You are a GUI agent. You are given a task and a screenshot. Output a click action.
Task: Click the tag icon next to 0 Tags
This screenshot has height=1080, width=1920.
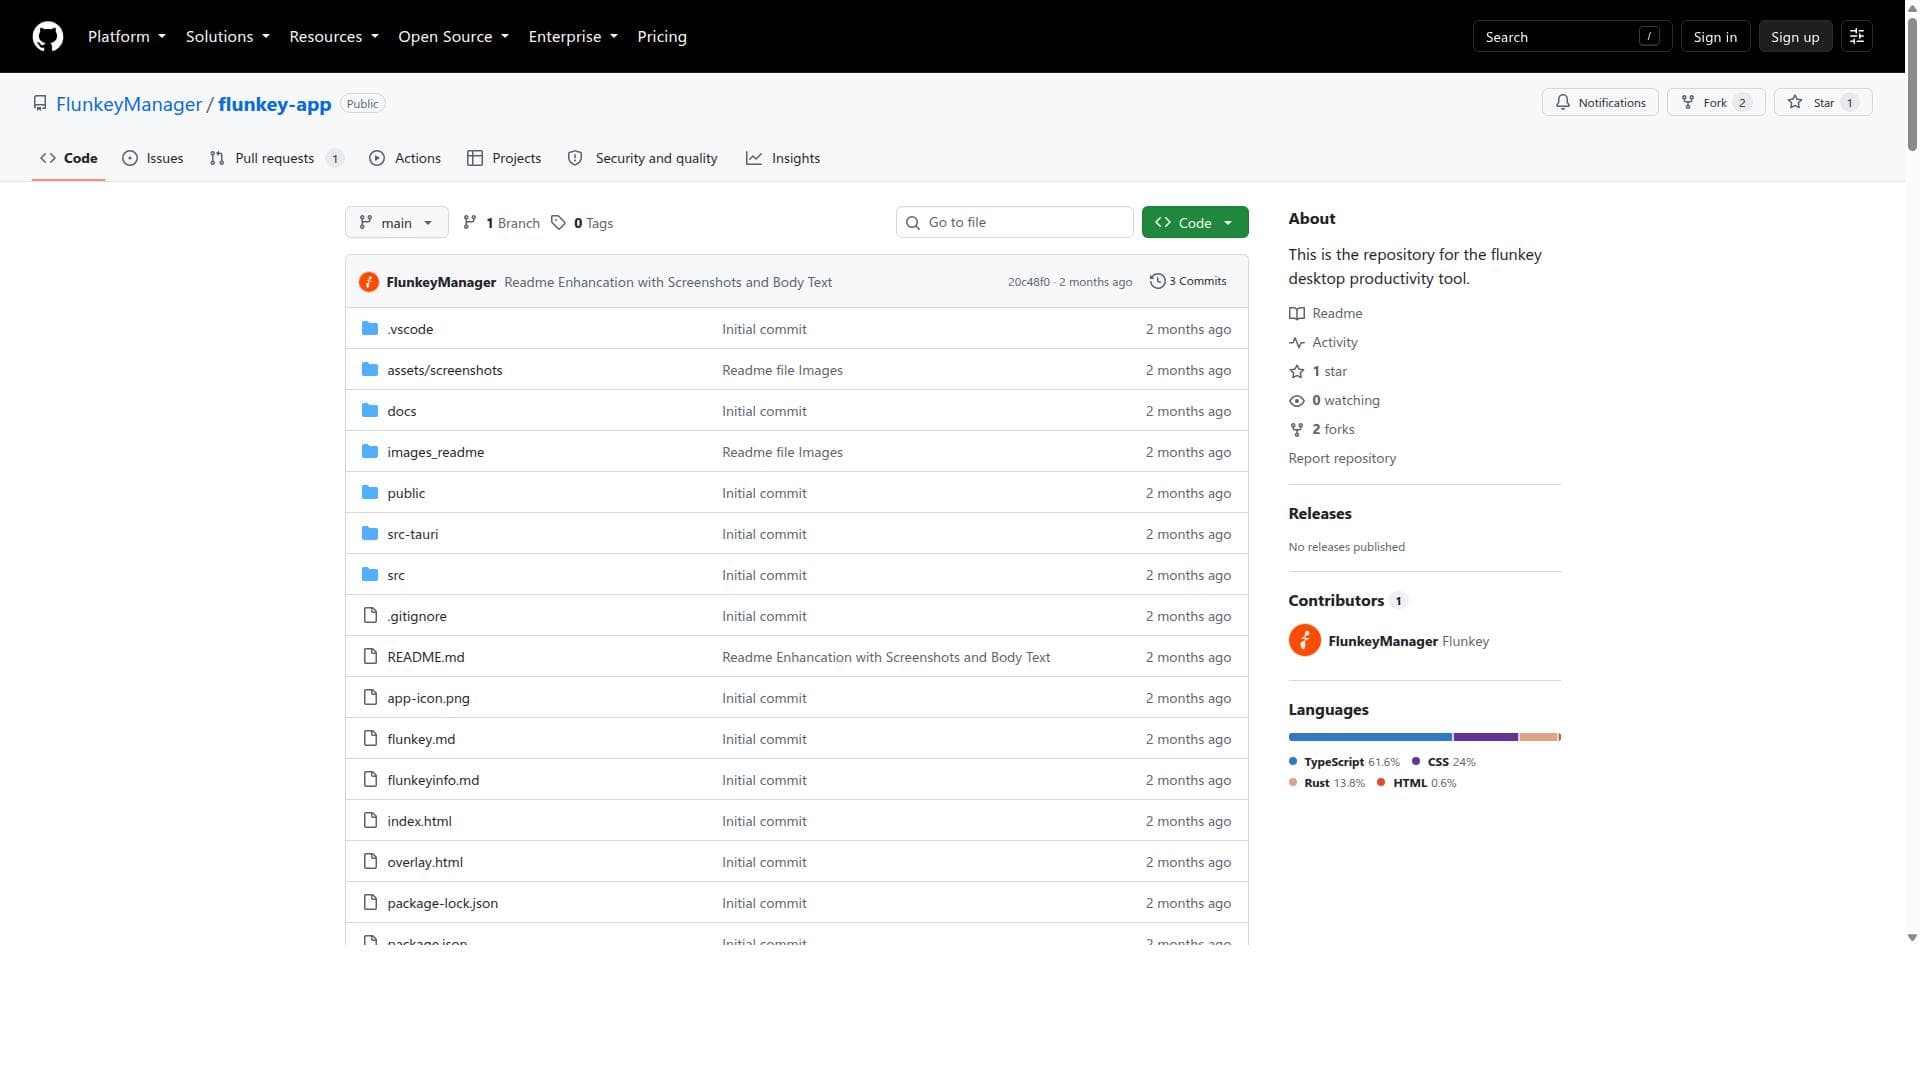[559, 223]
